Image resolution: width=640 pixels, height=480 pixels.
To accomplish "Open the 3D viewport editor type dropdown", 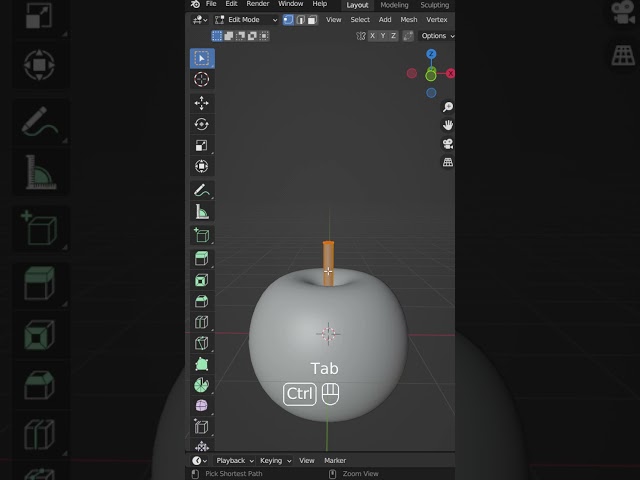I will [x=200, y=20].
